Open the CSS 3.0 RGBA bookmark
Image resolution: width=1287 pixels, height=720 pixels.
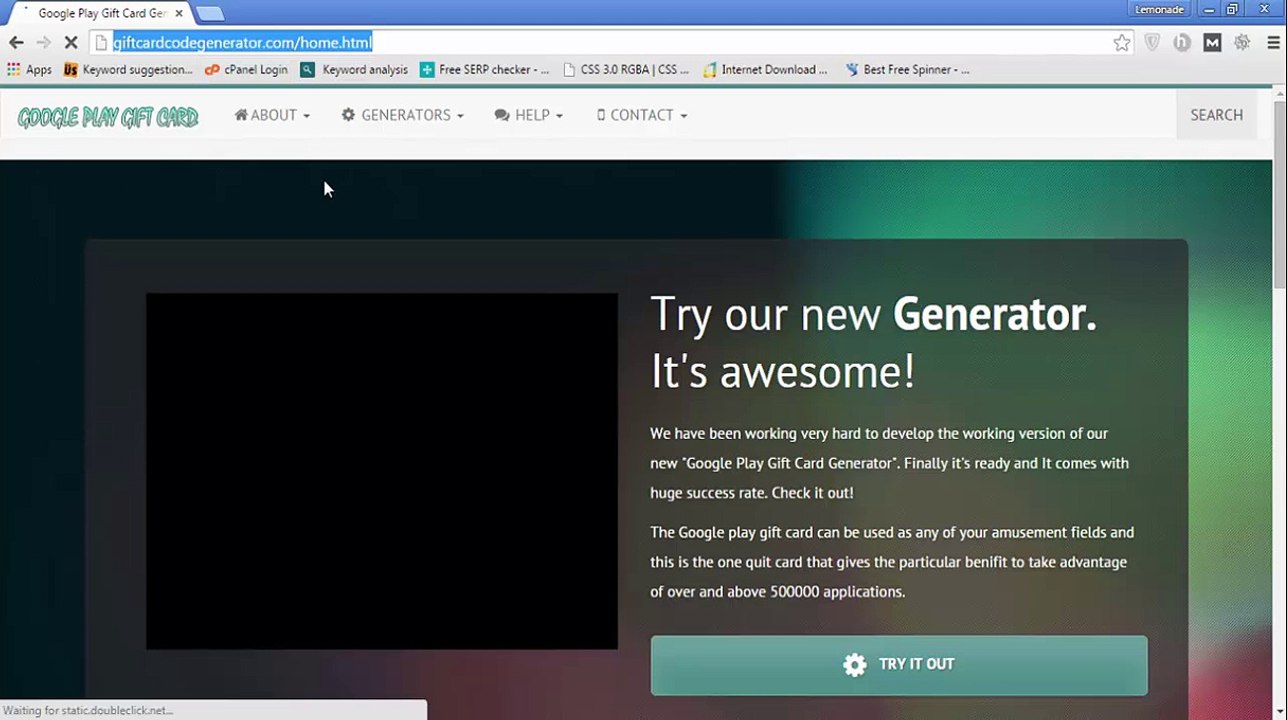(627, 69)
